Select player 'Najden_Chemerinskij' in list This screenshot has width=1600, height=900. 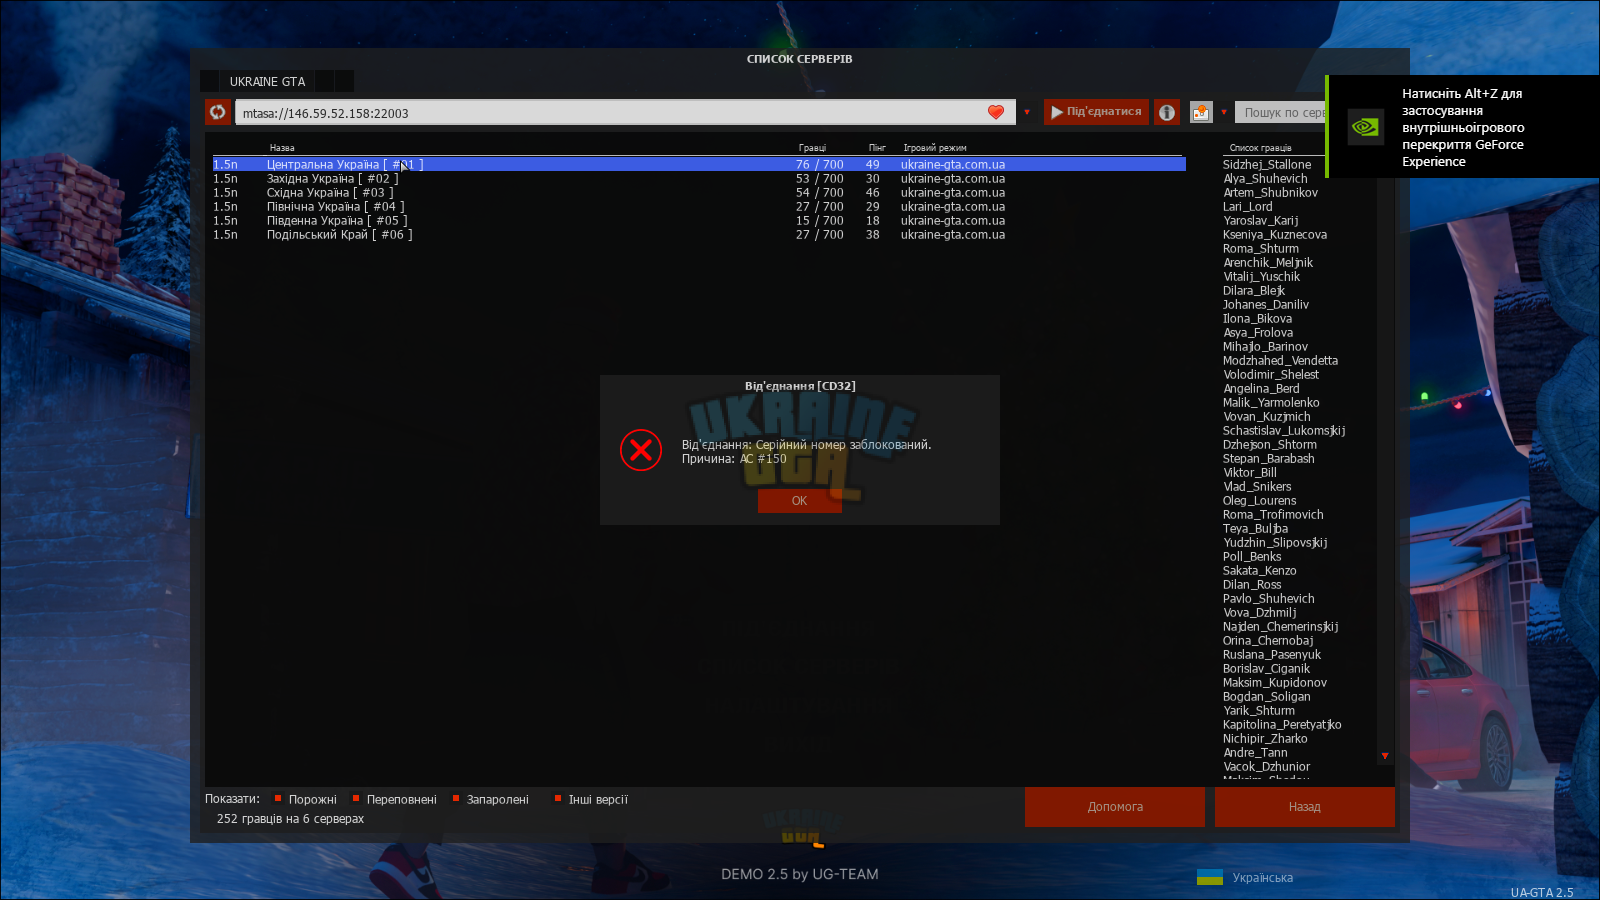pyautogui.click(x=1280, y=627)
